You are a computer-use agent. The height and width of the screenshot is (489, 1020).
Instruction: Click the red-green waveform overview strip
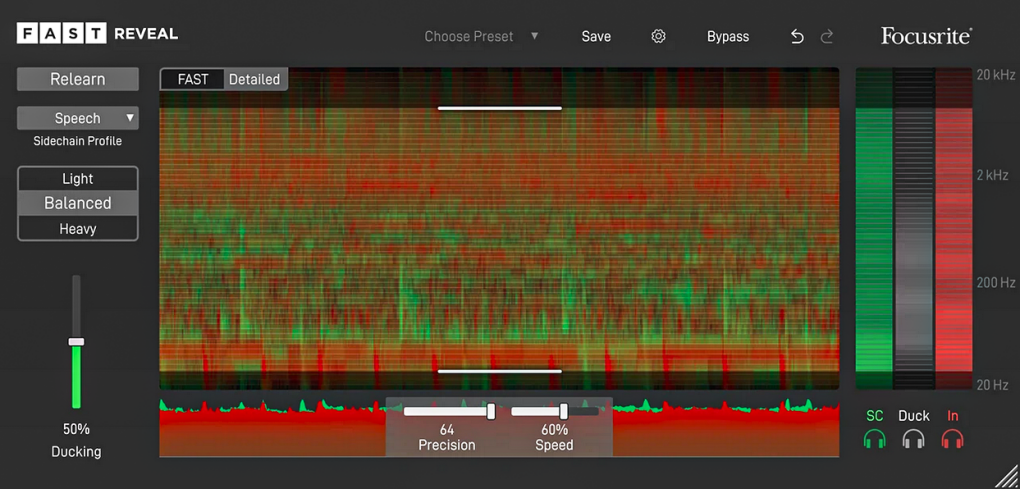pos(499,427)
